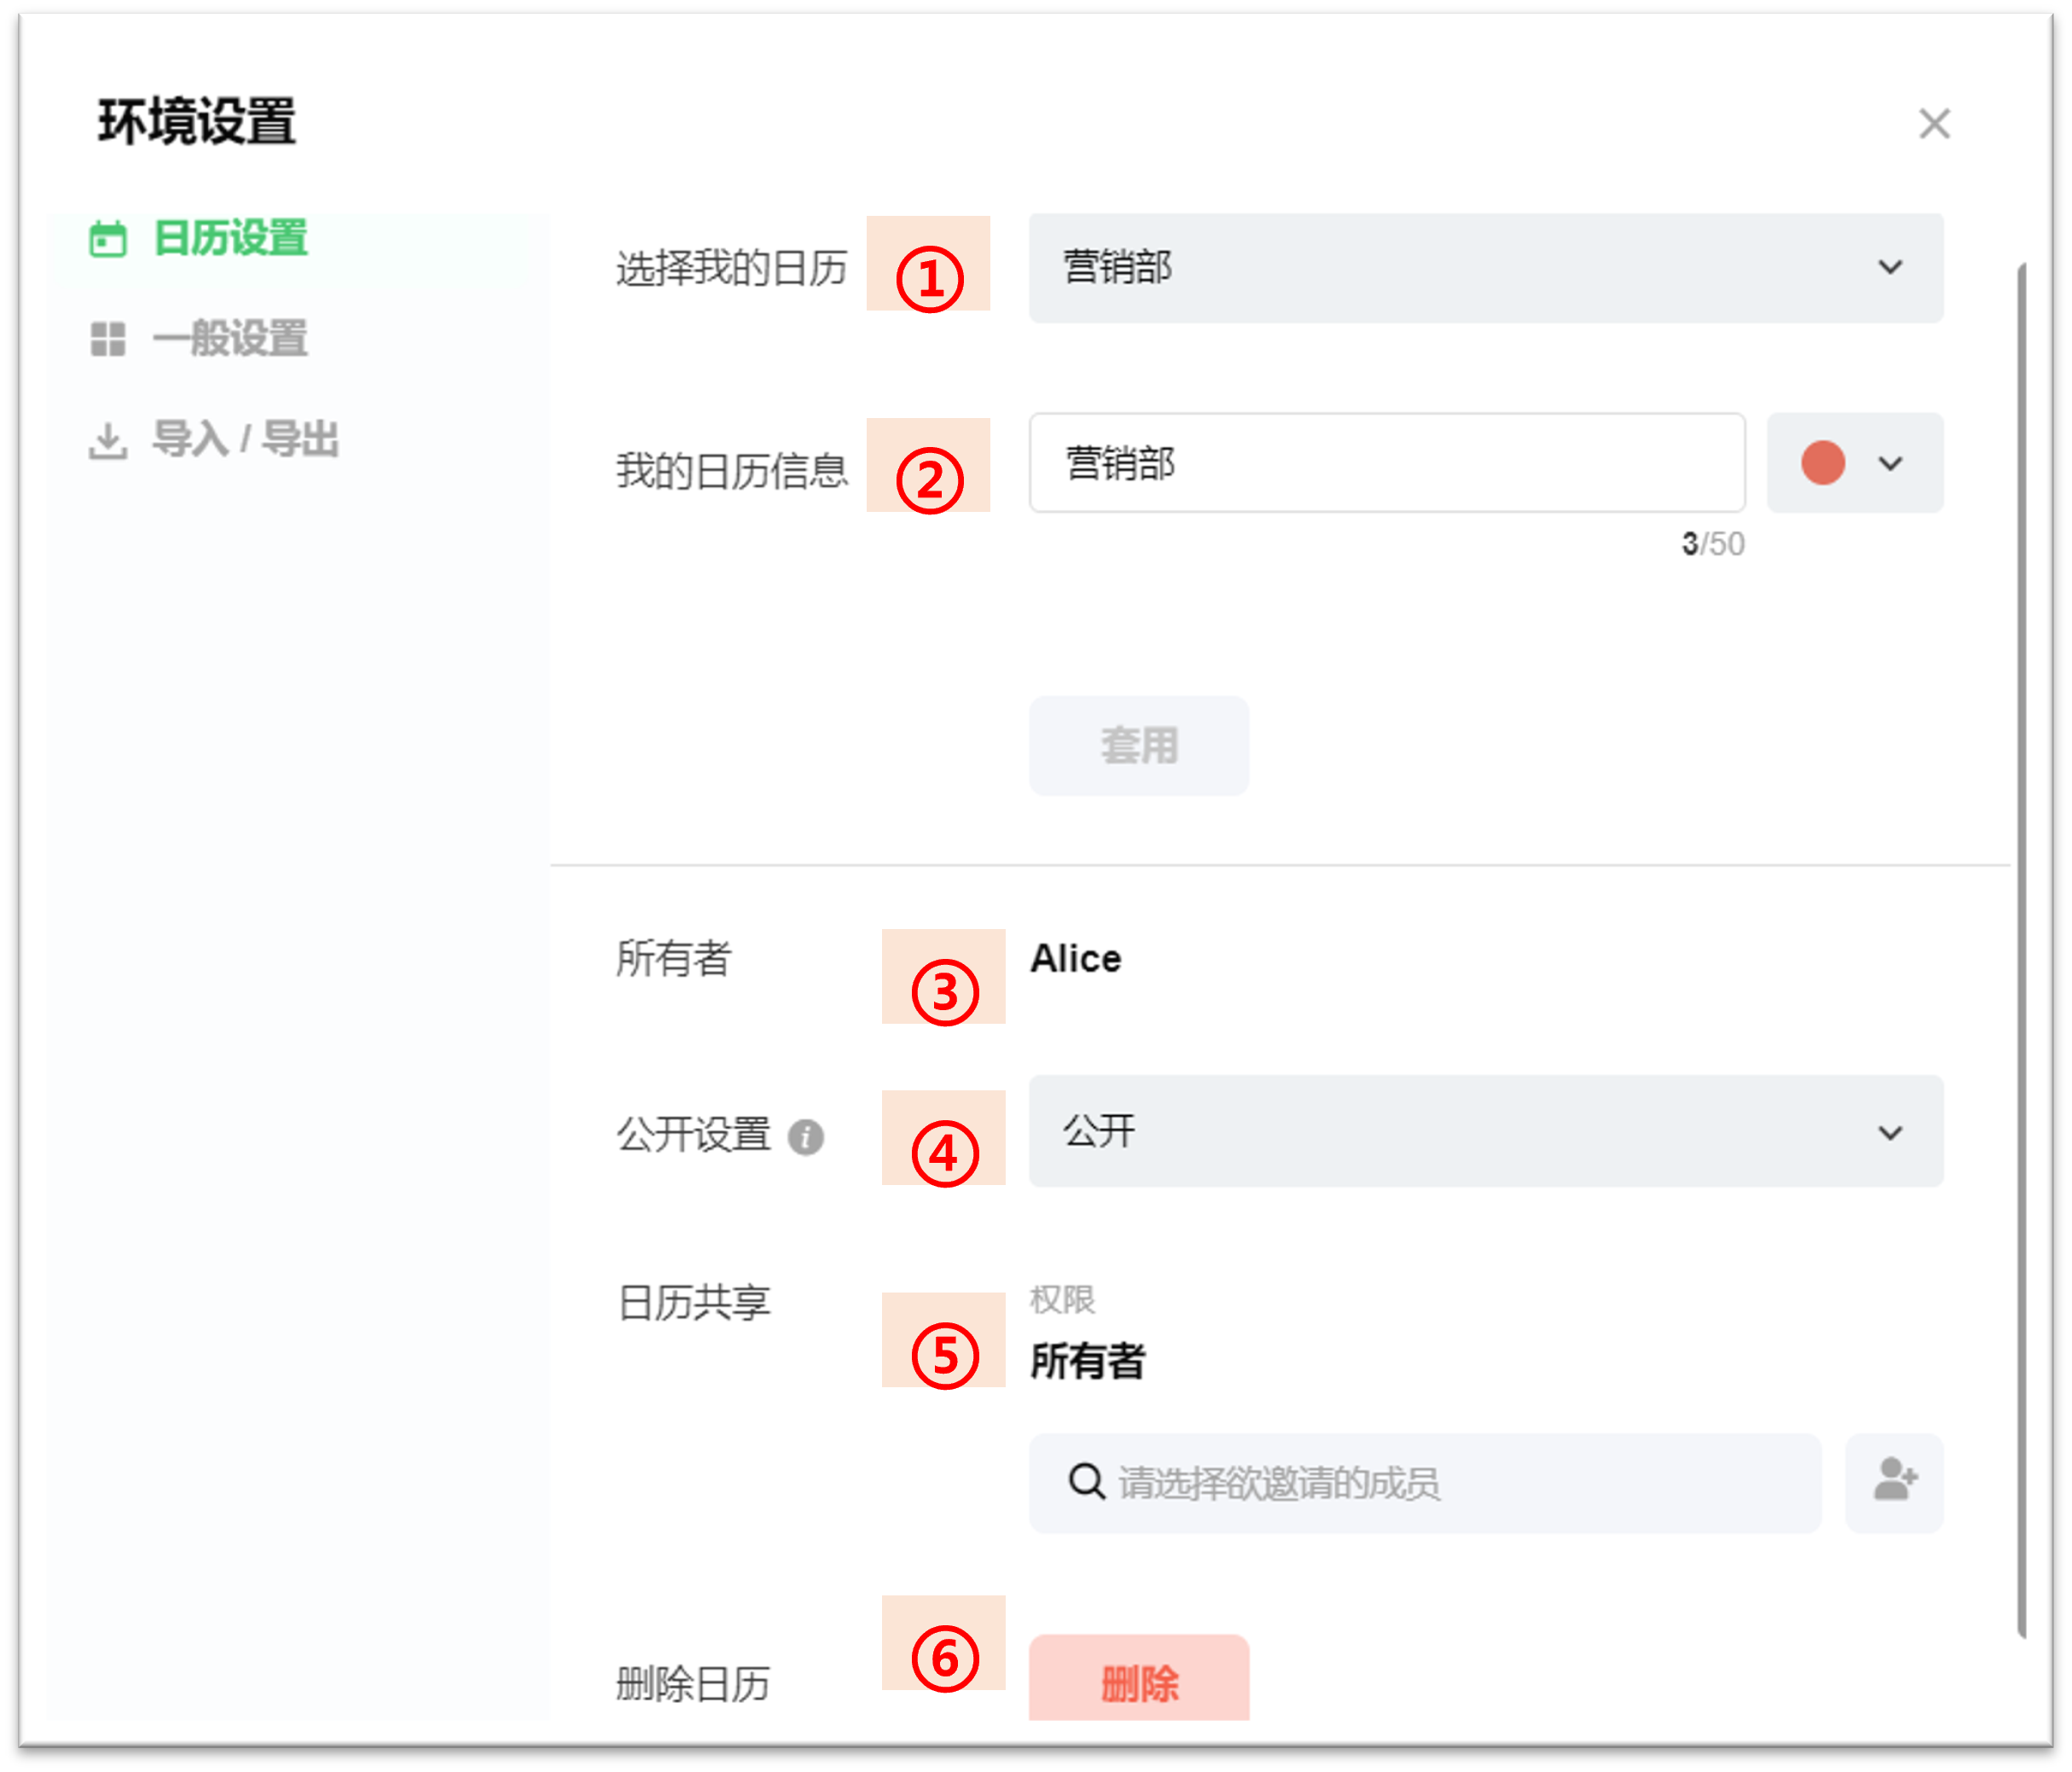Click the calendar name field 营销部
The image size is (2072, 1772).
(1386, 464)
